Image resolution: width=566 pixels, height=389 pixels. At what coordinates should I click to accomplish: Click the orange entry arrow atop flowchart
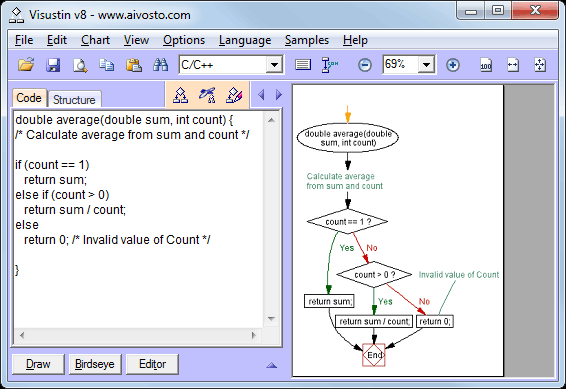[348, 115]
